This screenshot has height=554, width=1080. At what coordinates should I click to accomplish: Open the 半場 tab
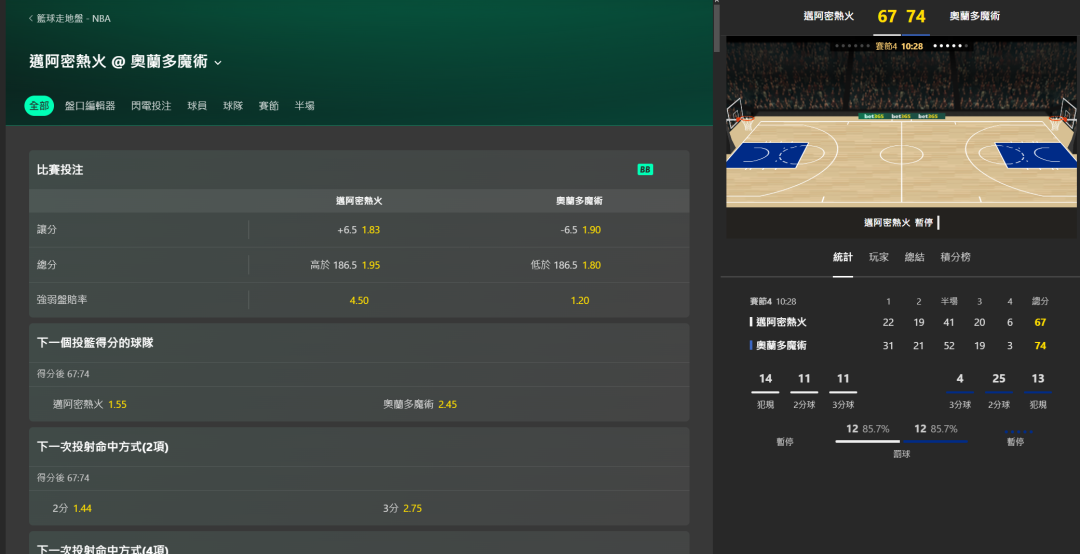tap(304, 105)
